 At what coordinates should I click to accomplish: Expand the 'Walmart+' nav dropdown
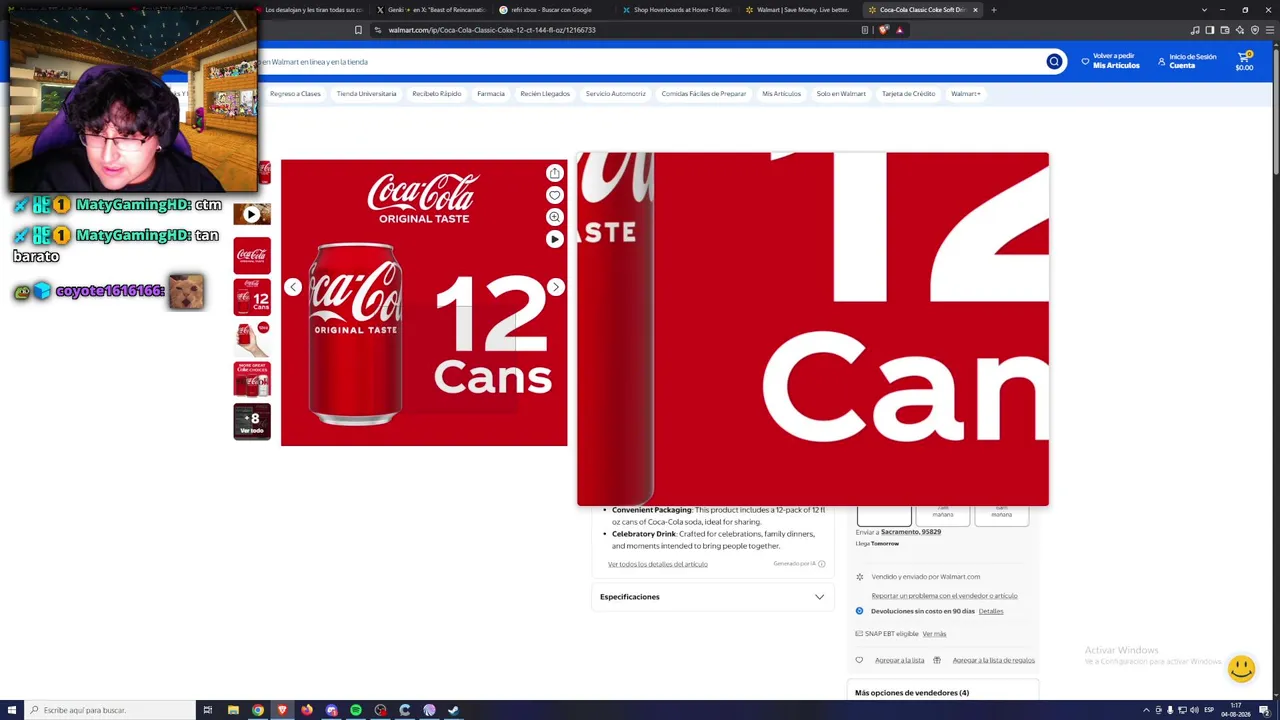pos(966,94)
